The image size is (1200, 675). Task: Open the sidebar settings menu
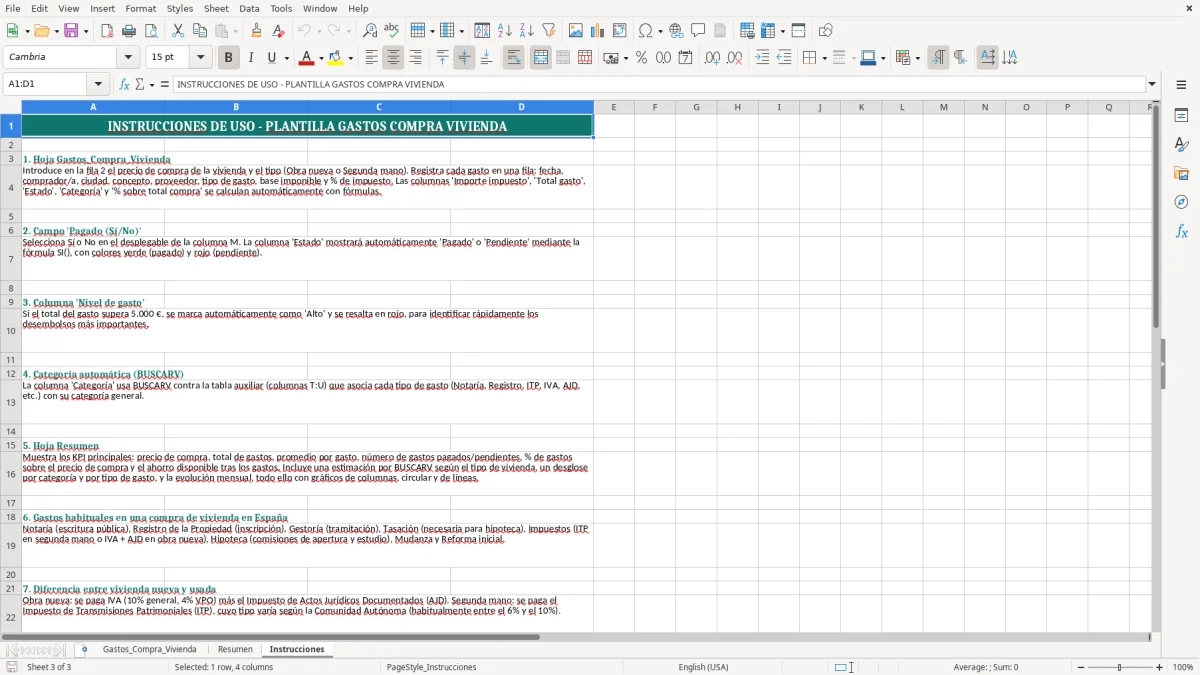click(1181, 85)
